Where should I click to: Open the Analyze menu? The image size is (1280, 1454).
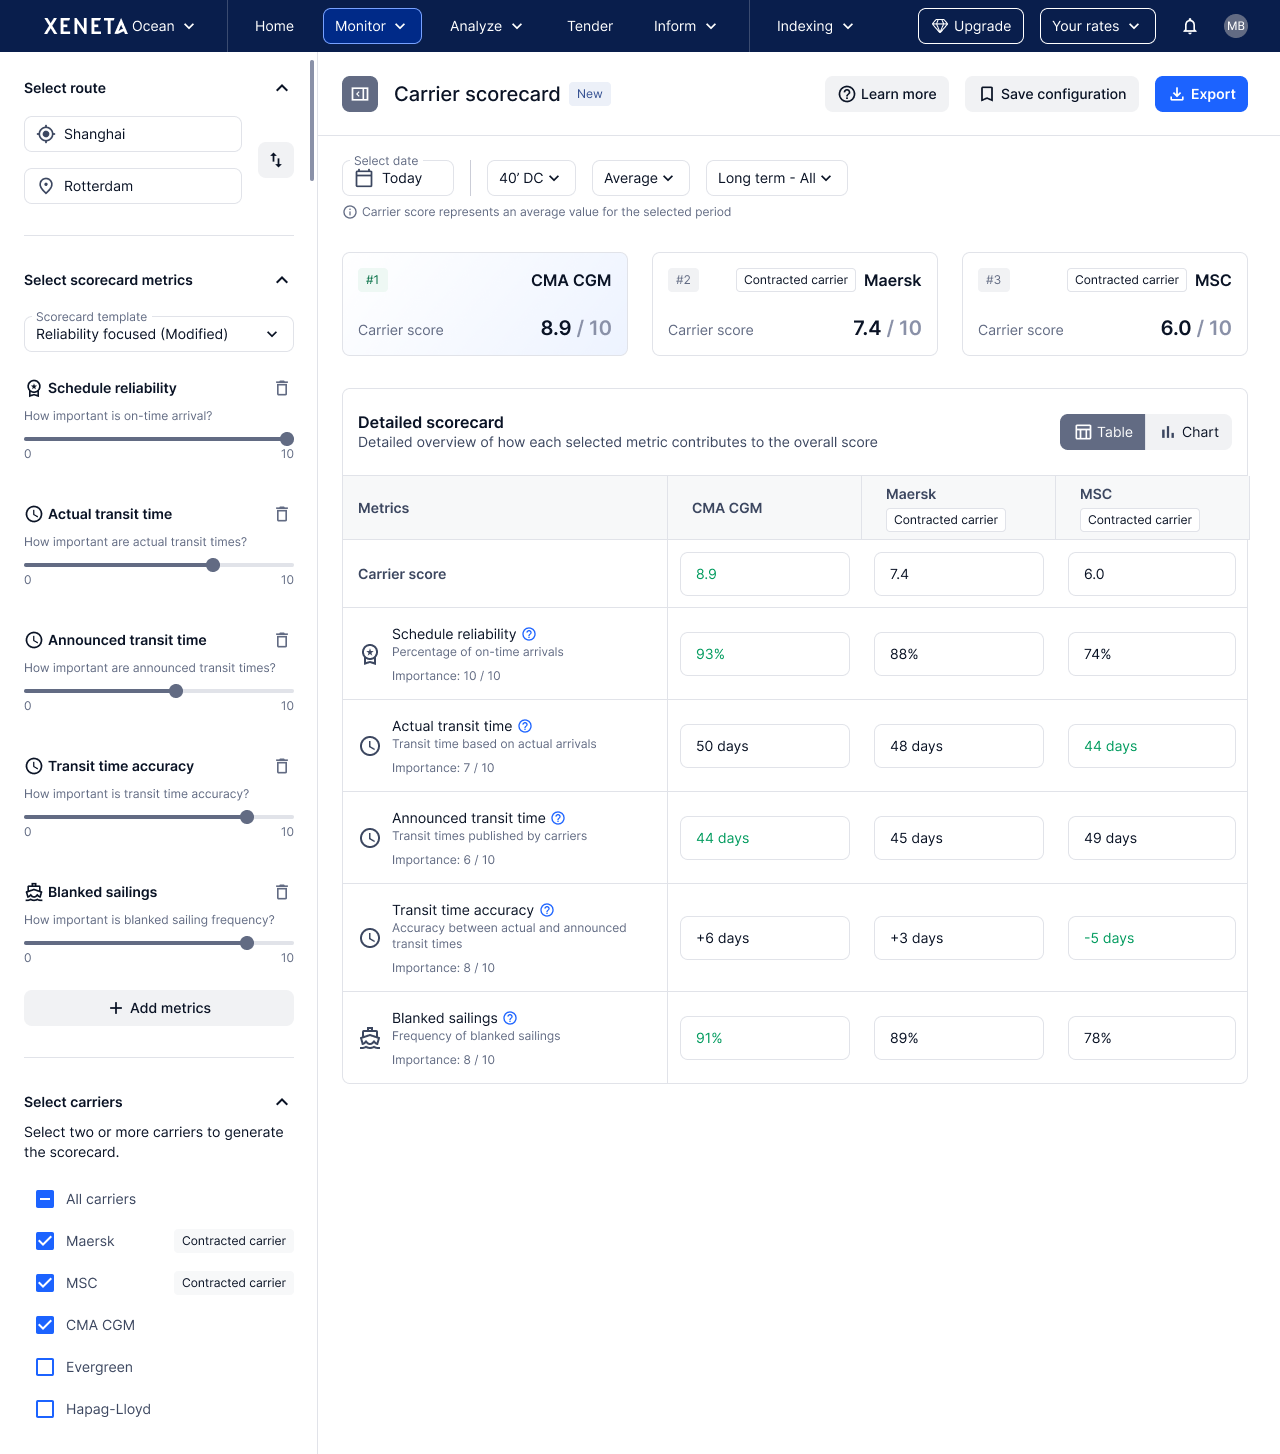(x=486, y=26)
